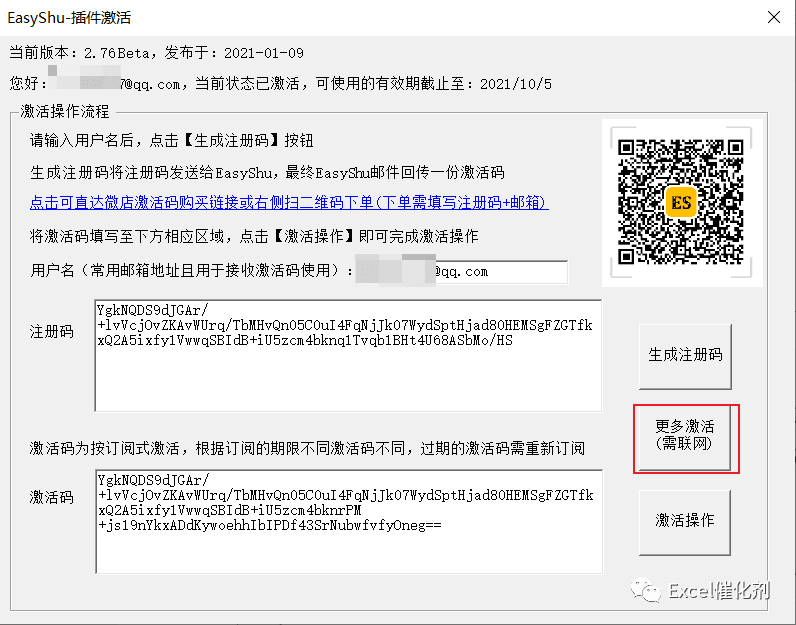Focus the 激活码 text box
796x625 pixels.
(x=349, y=521)
